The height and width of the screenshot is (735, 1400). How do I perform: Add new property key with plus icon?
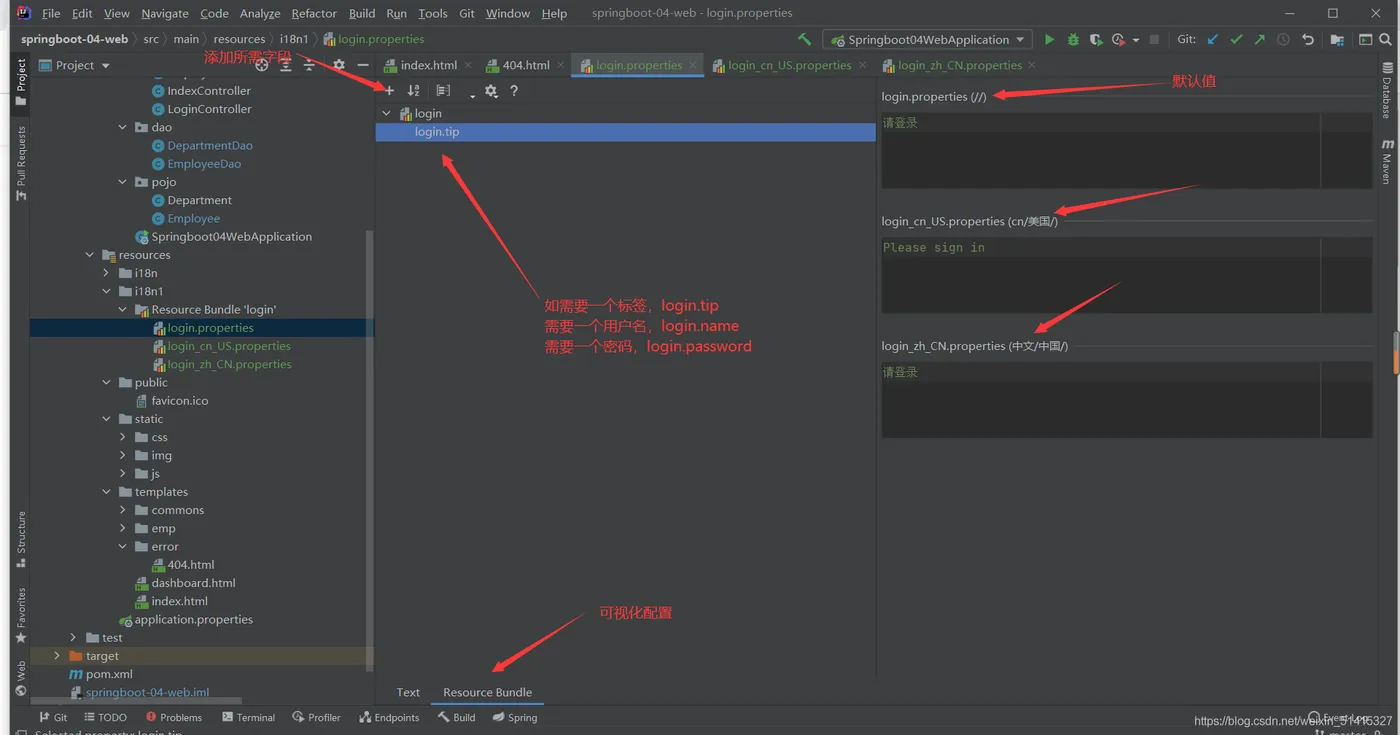pyautogui.click(x=390, y=91)
